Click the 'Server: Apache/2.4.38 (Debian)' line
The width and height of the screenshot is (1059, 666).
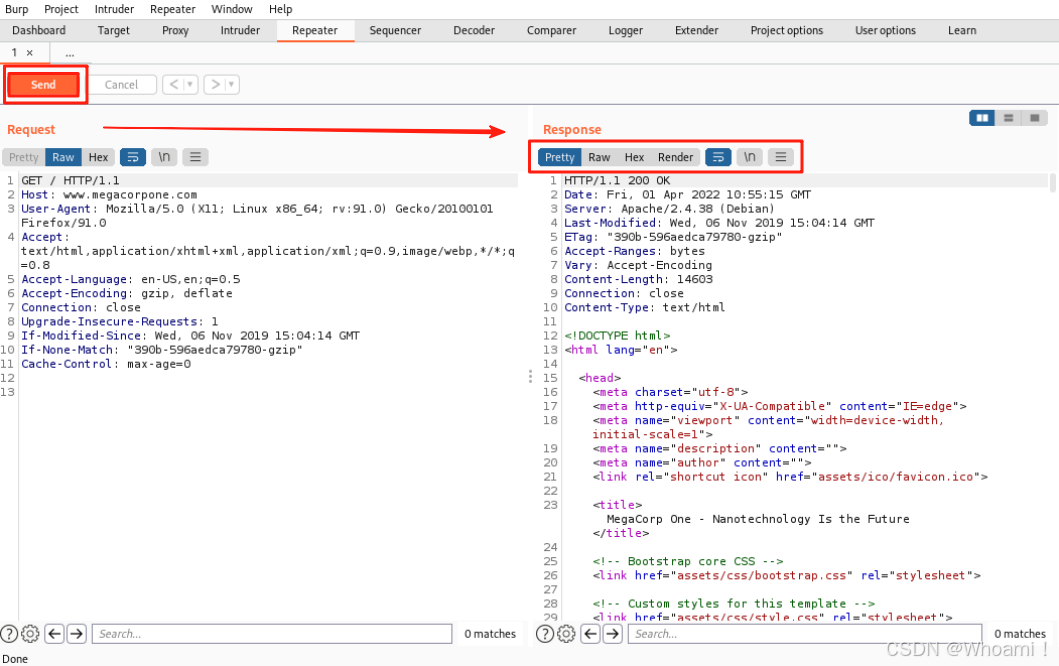[x=669, y=209]
